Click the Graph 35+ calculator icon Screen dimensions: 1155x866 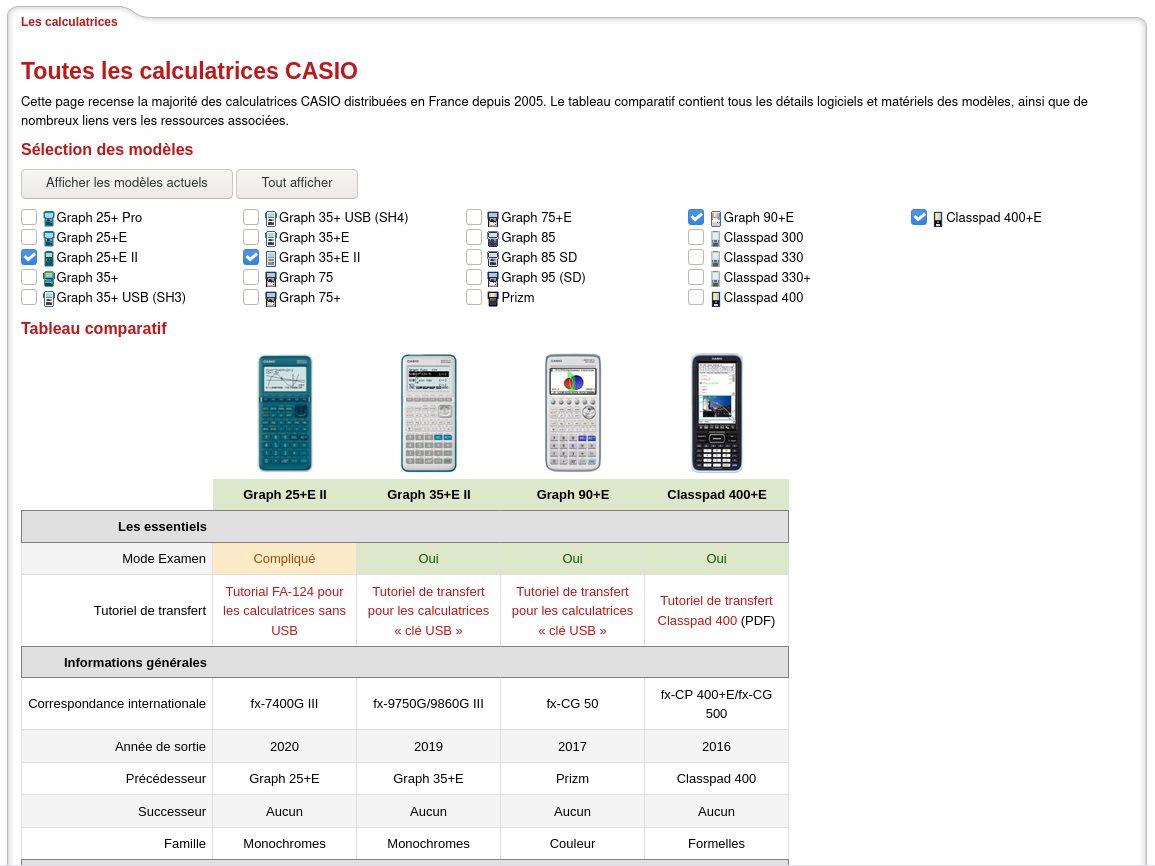tap(49, 278)
